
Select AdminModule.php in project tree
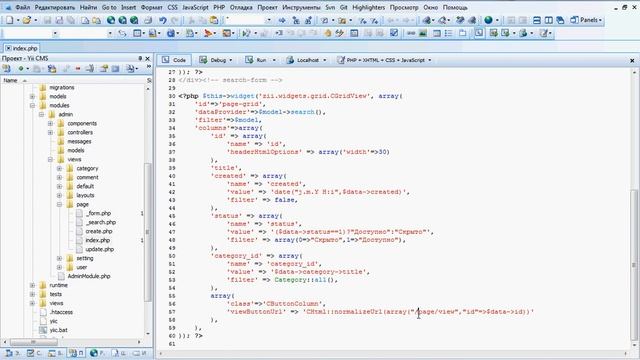(89, 276)
